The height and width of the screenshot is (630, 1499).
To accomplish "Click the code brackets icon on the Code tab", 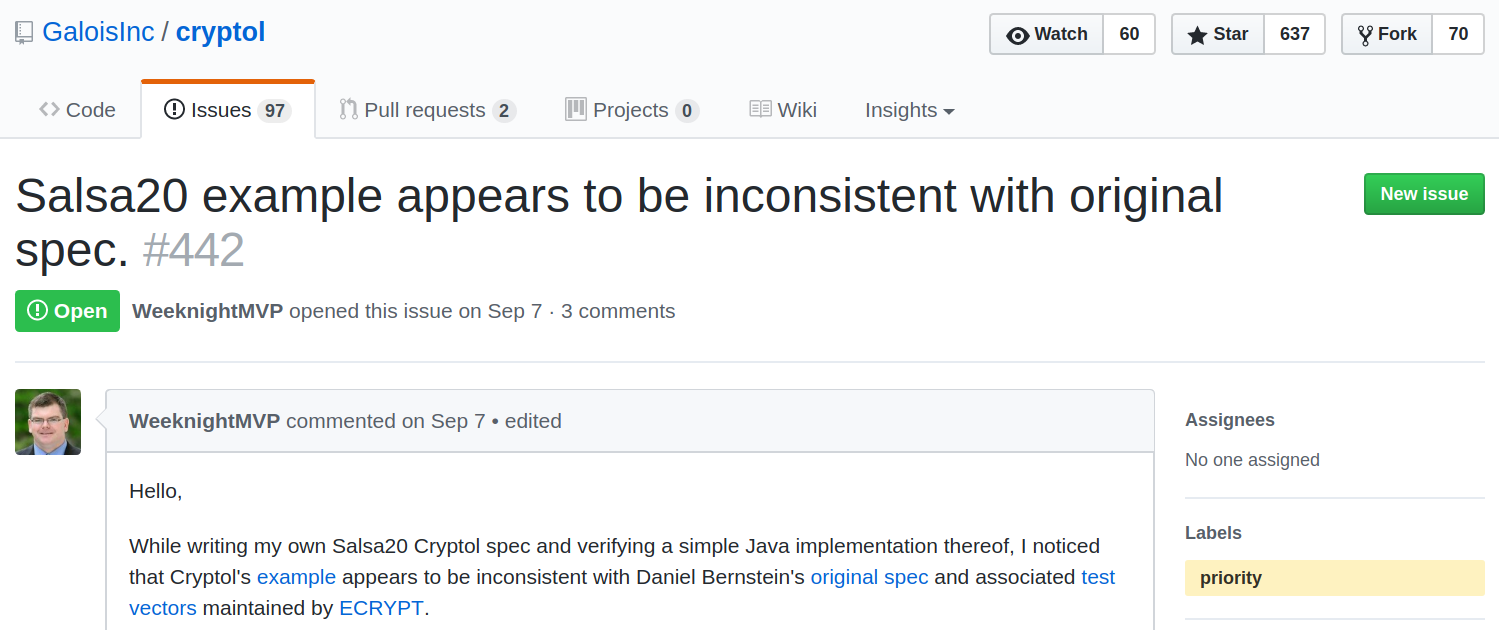I will coord(49,109).
